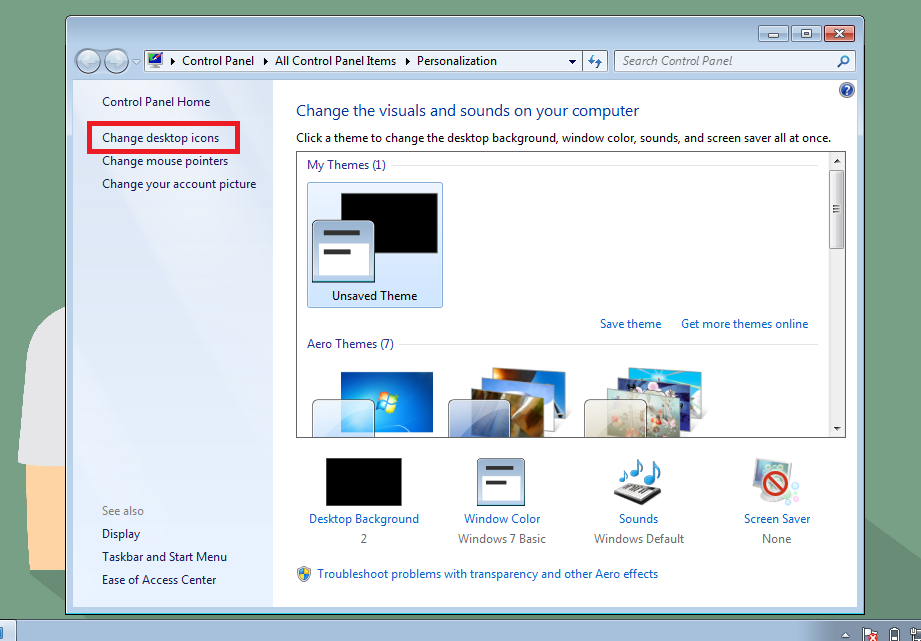Open Change your account picture link

click(x=179, y=184)
